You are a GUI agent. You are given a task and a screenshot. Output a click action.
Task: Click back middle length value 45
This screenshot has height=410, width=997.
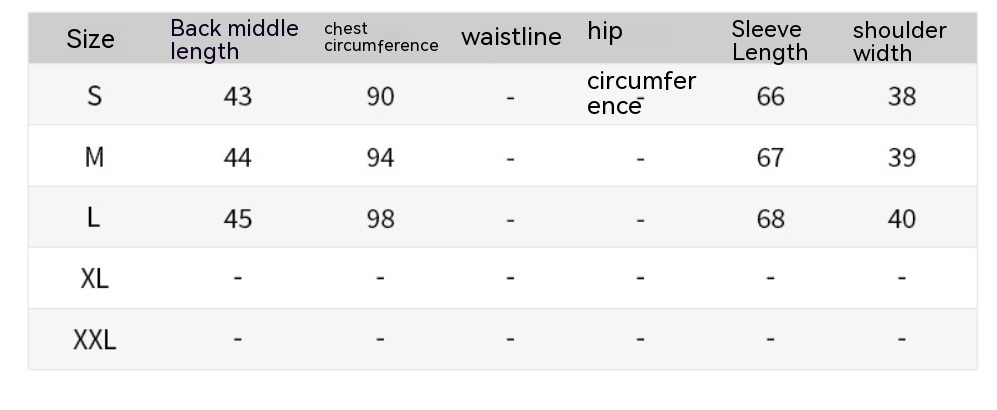(238, 218)
